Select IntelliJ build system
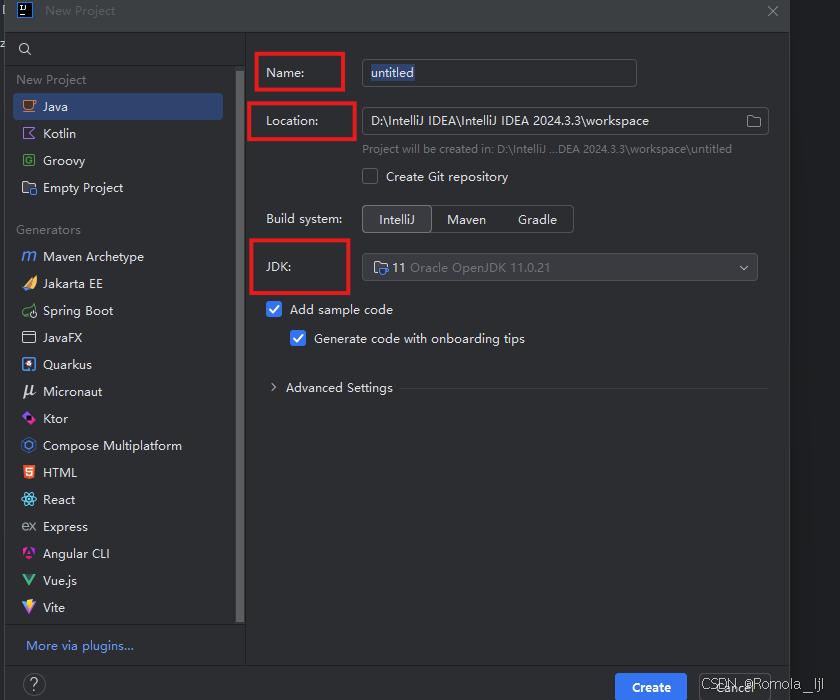 pyautogui.click(x=396, y=219)
